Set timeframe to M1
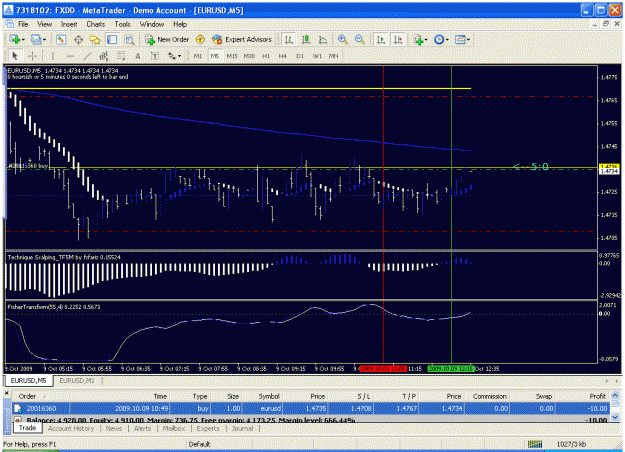The height and width of the screenshot is (452, 625). pyautogui.click(x=198, y=56)
